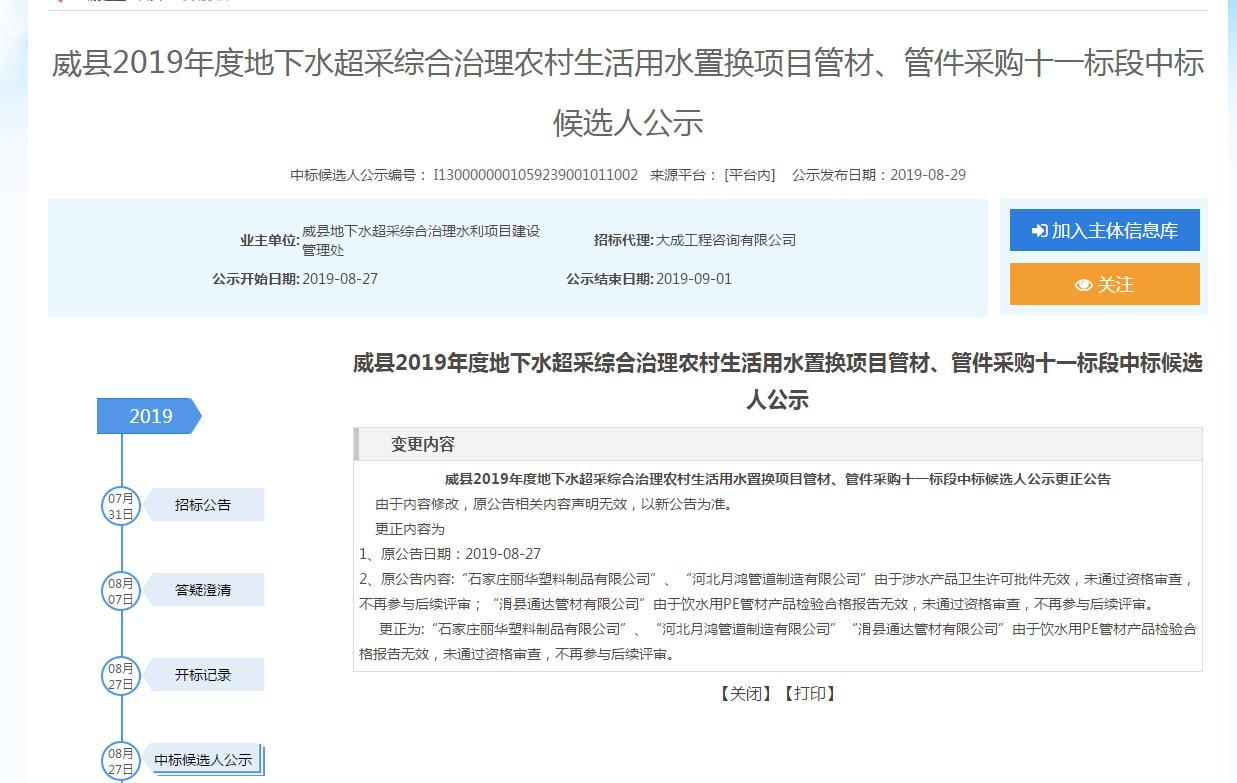This screenshot has height=783, width=1237.
Task: Click the 2019 year flag on timeline
Action: click(x=149, y=416)
